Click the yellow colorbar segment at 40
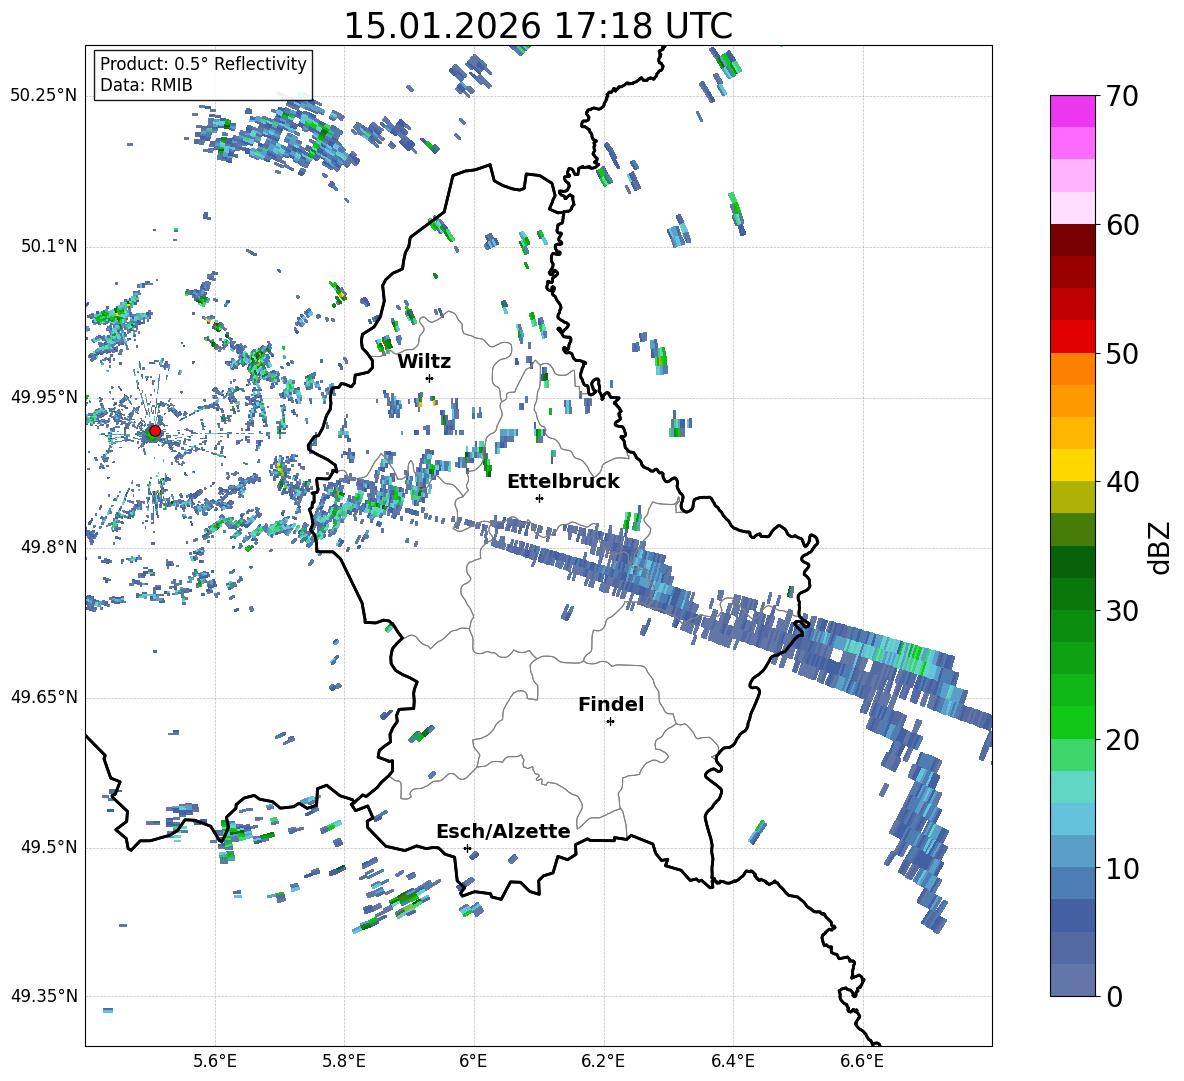This screenshot has height=1081, width=1184. (1072, 465)
